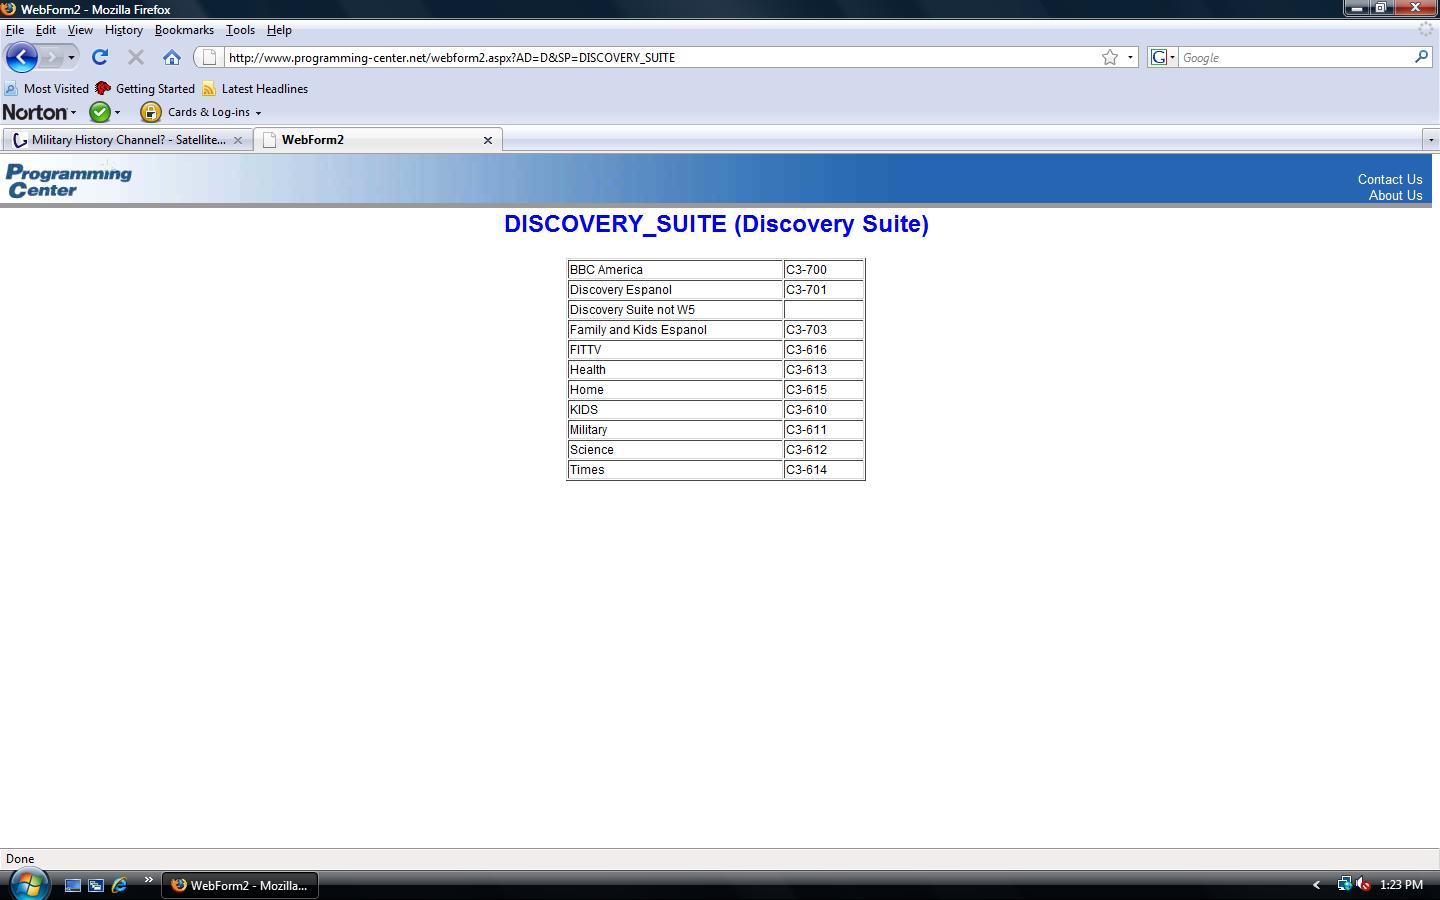Select the KIDS channel cell
Image resolution: width=1440 pixels, height=900 pixels.
pos(675,410)
